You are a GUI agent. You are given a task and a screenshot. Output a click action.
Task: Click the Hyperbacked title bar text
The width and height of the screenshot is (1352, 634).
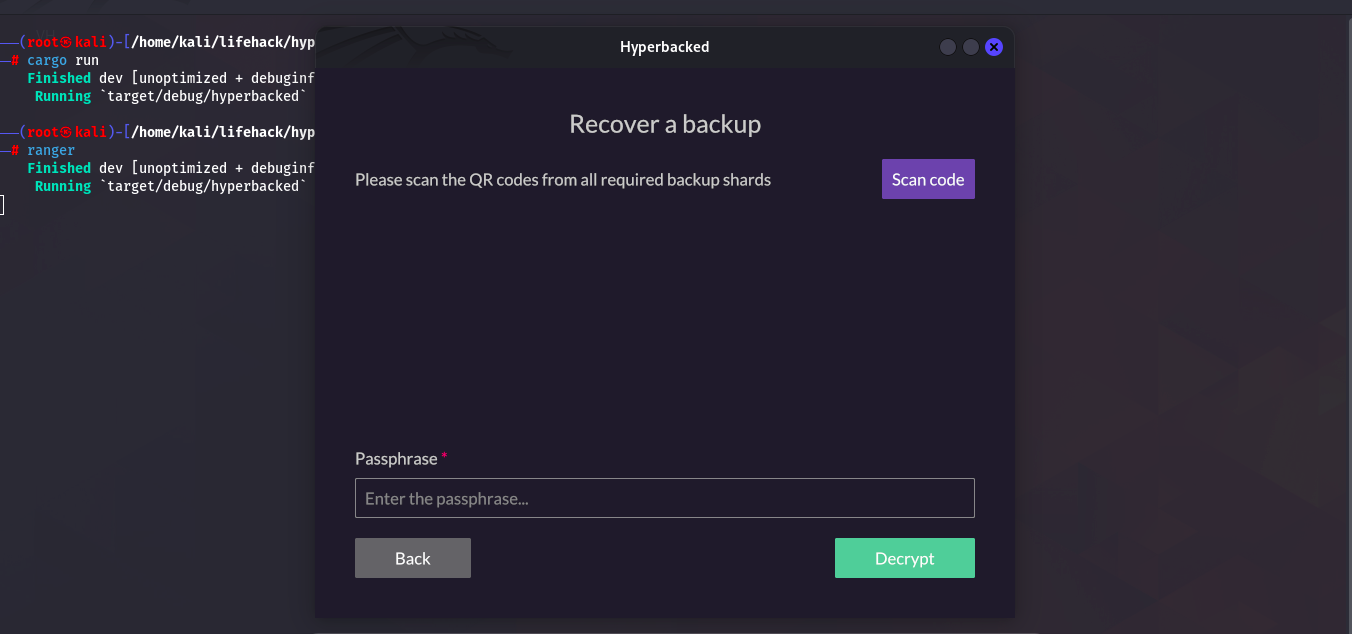coord(664,47)
